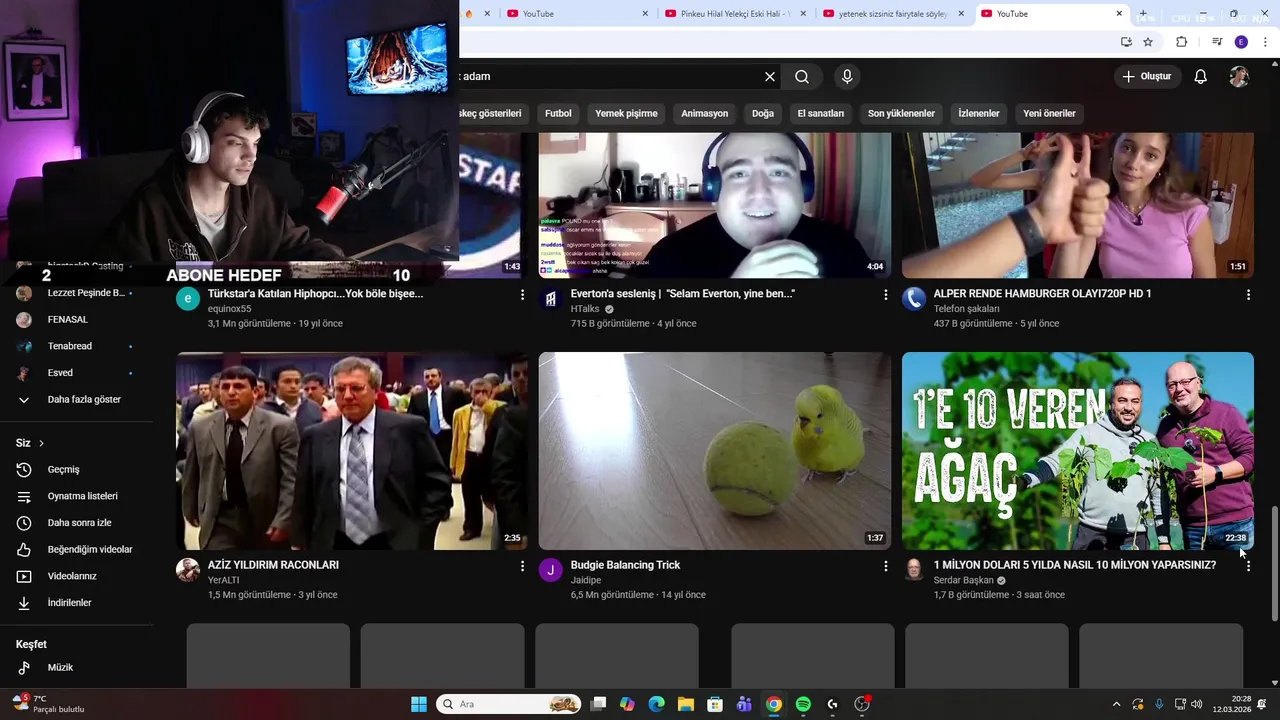The image size is (1280, 720).
Task: Open more options for AZİZ YILDIRIM RACONLARI
Action: pos(522,566)
